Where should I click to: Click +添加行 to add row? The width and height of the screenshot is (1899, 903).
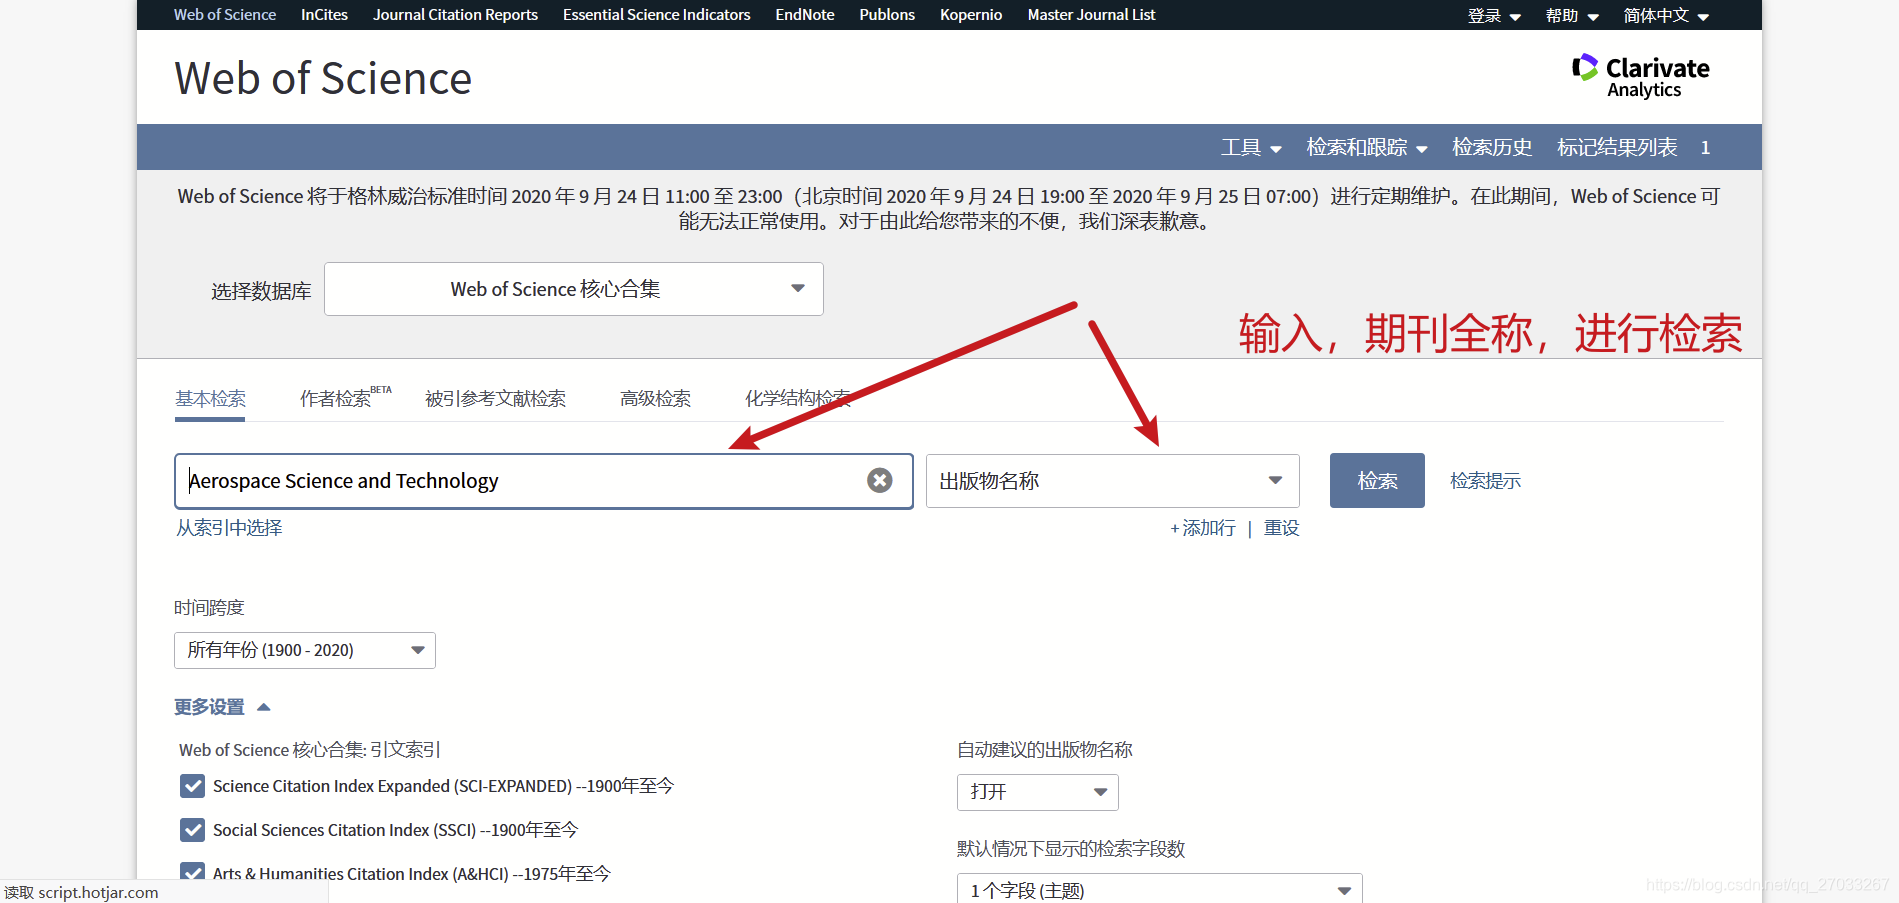pos(1203,528)
